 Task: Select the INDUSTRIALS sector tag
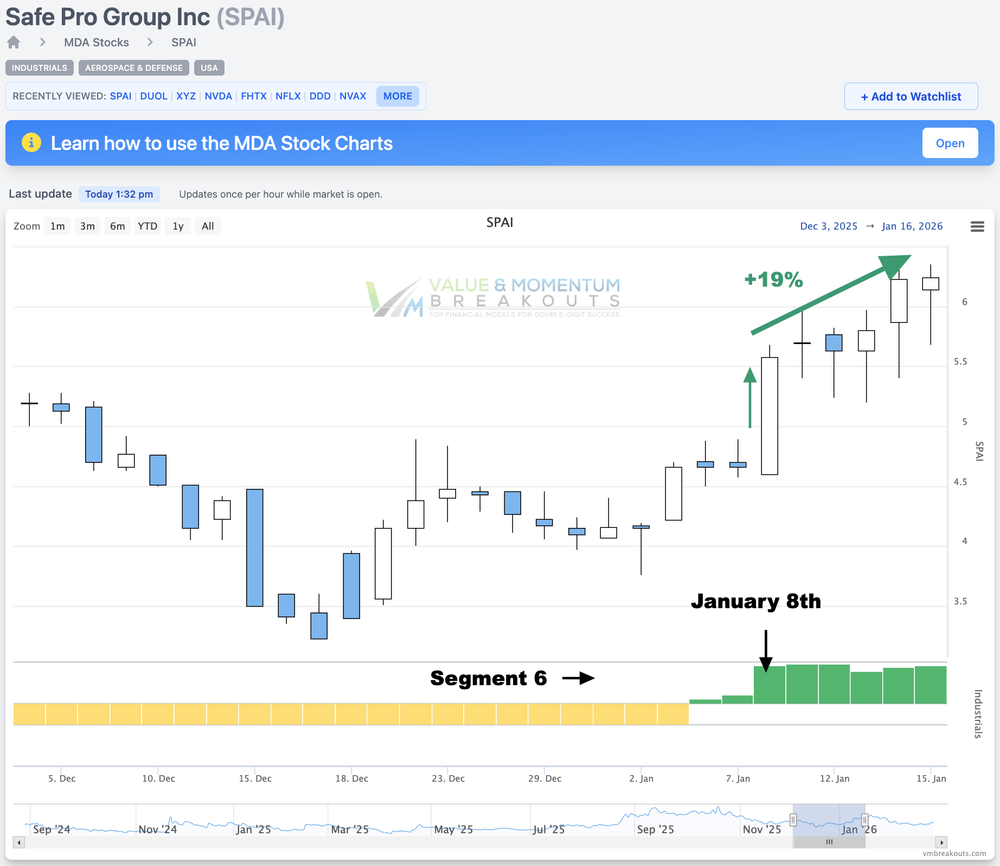[x=40, y=68]
